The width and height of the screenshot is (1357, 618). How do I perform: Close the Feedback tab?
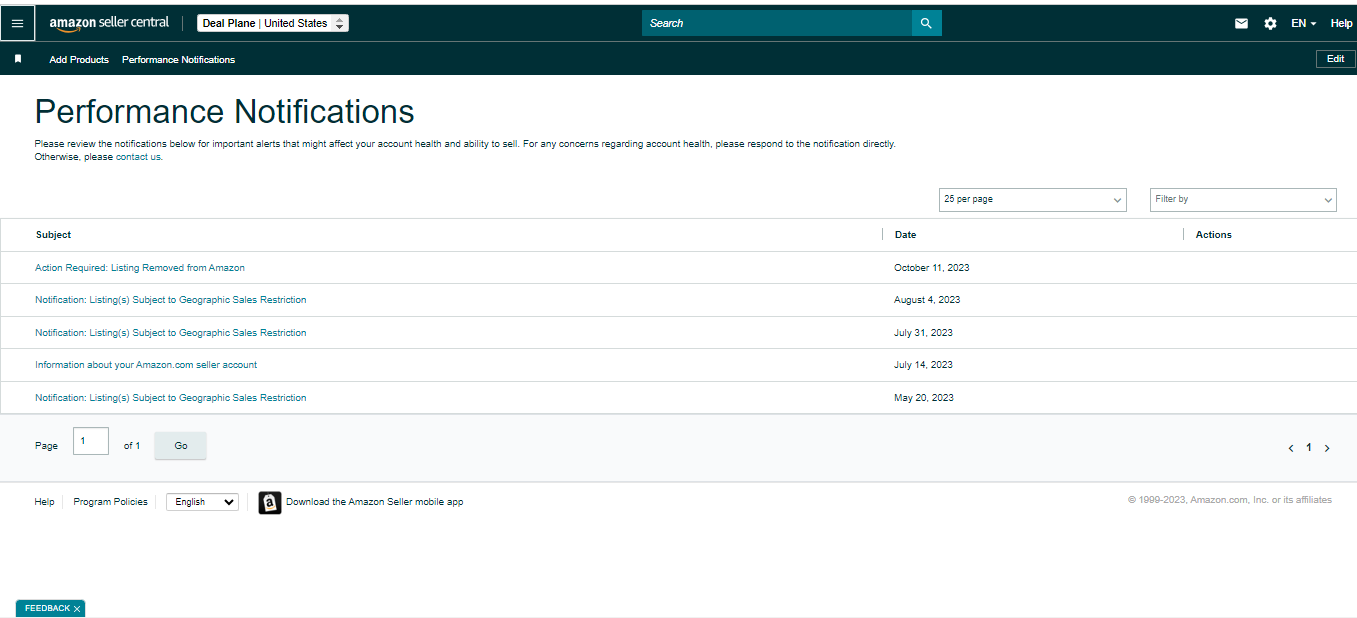pyautogui.click(x=77, y=609)
